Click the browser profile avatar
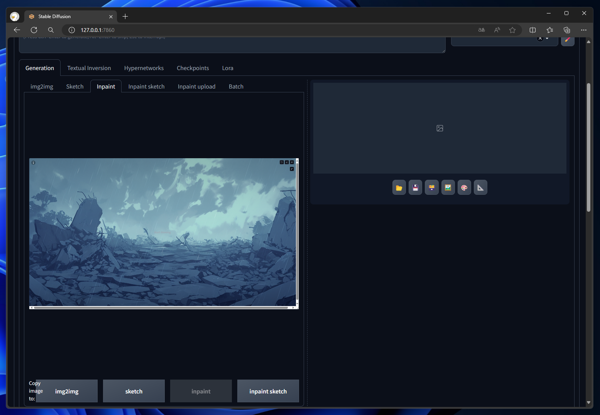The image size is (600, 415). click(15, 16)
